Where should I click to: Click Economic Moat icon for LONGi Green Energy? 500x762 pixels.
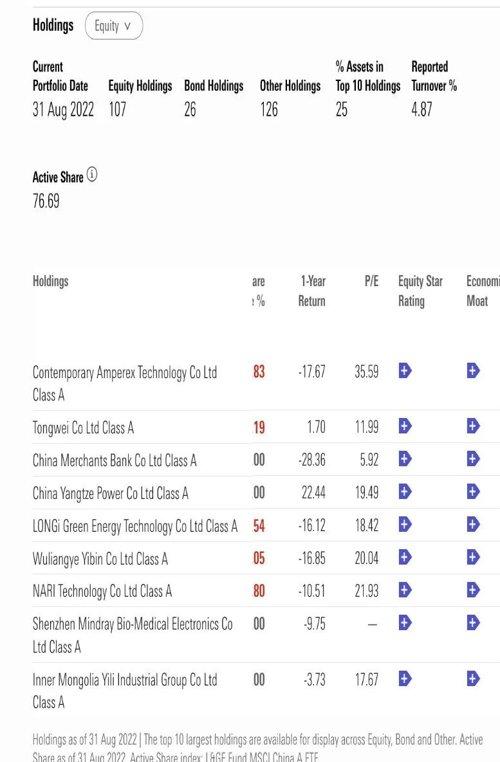pos(473,524)
